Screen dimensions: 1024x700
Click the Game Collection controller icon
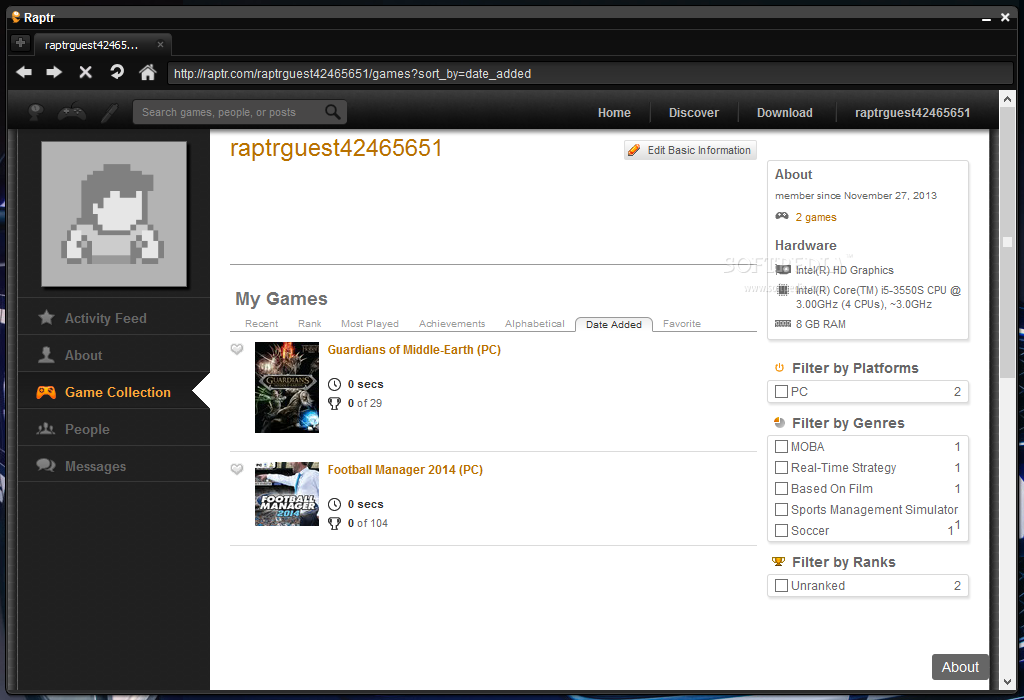click(x=46, y=392)
